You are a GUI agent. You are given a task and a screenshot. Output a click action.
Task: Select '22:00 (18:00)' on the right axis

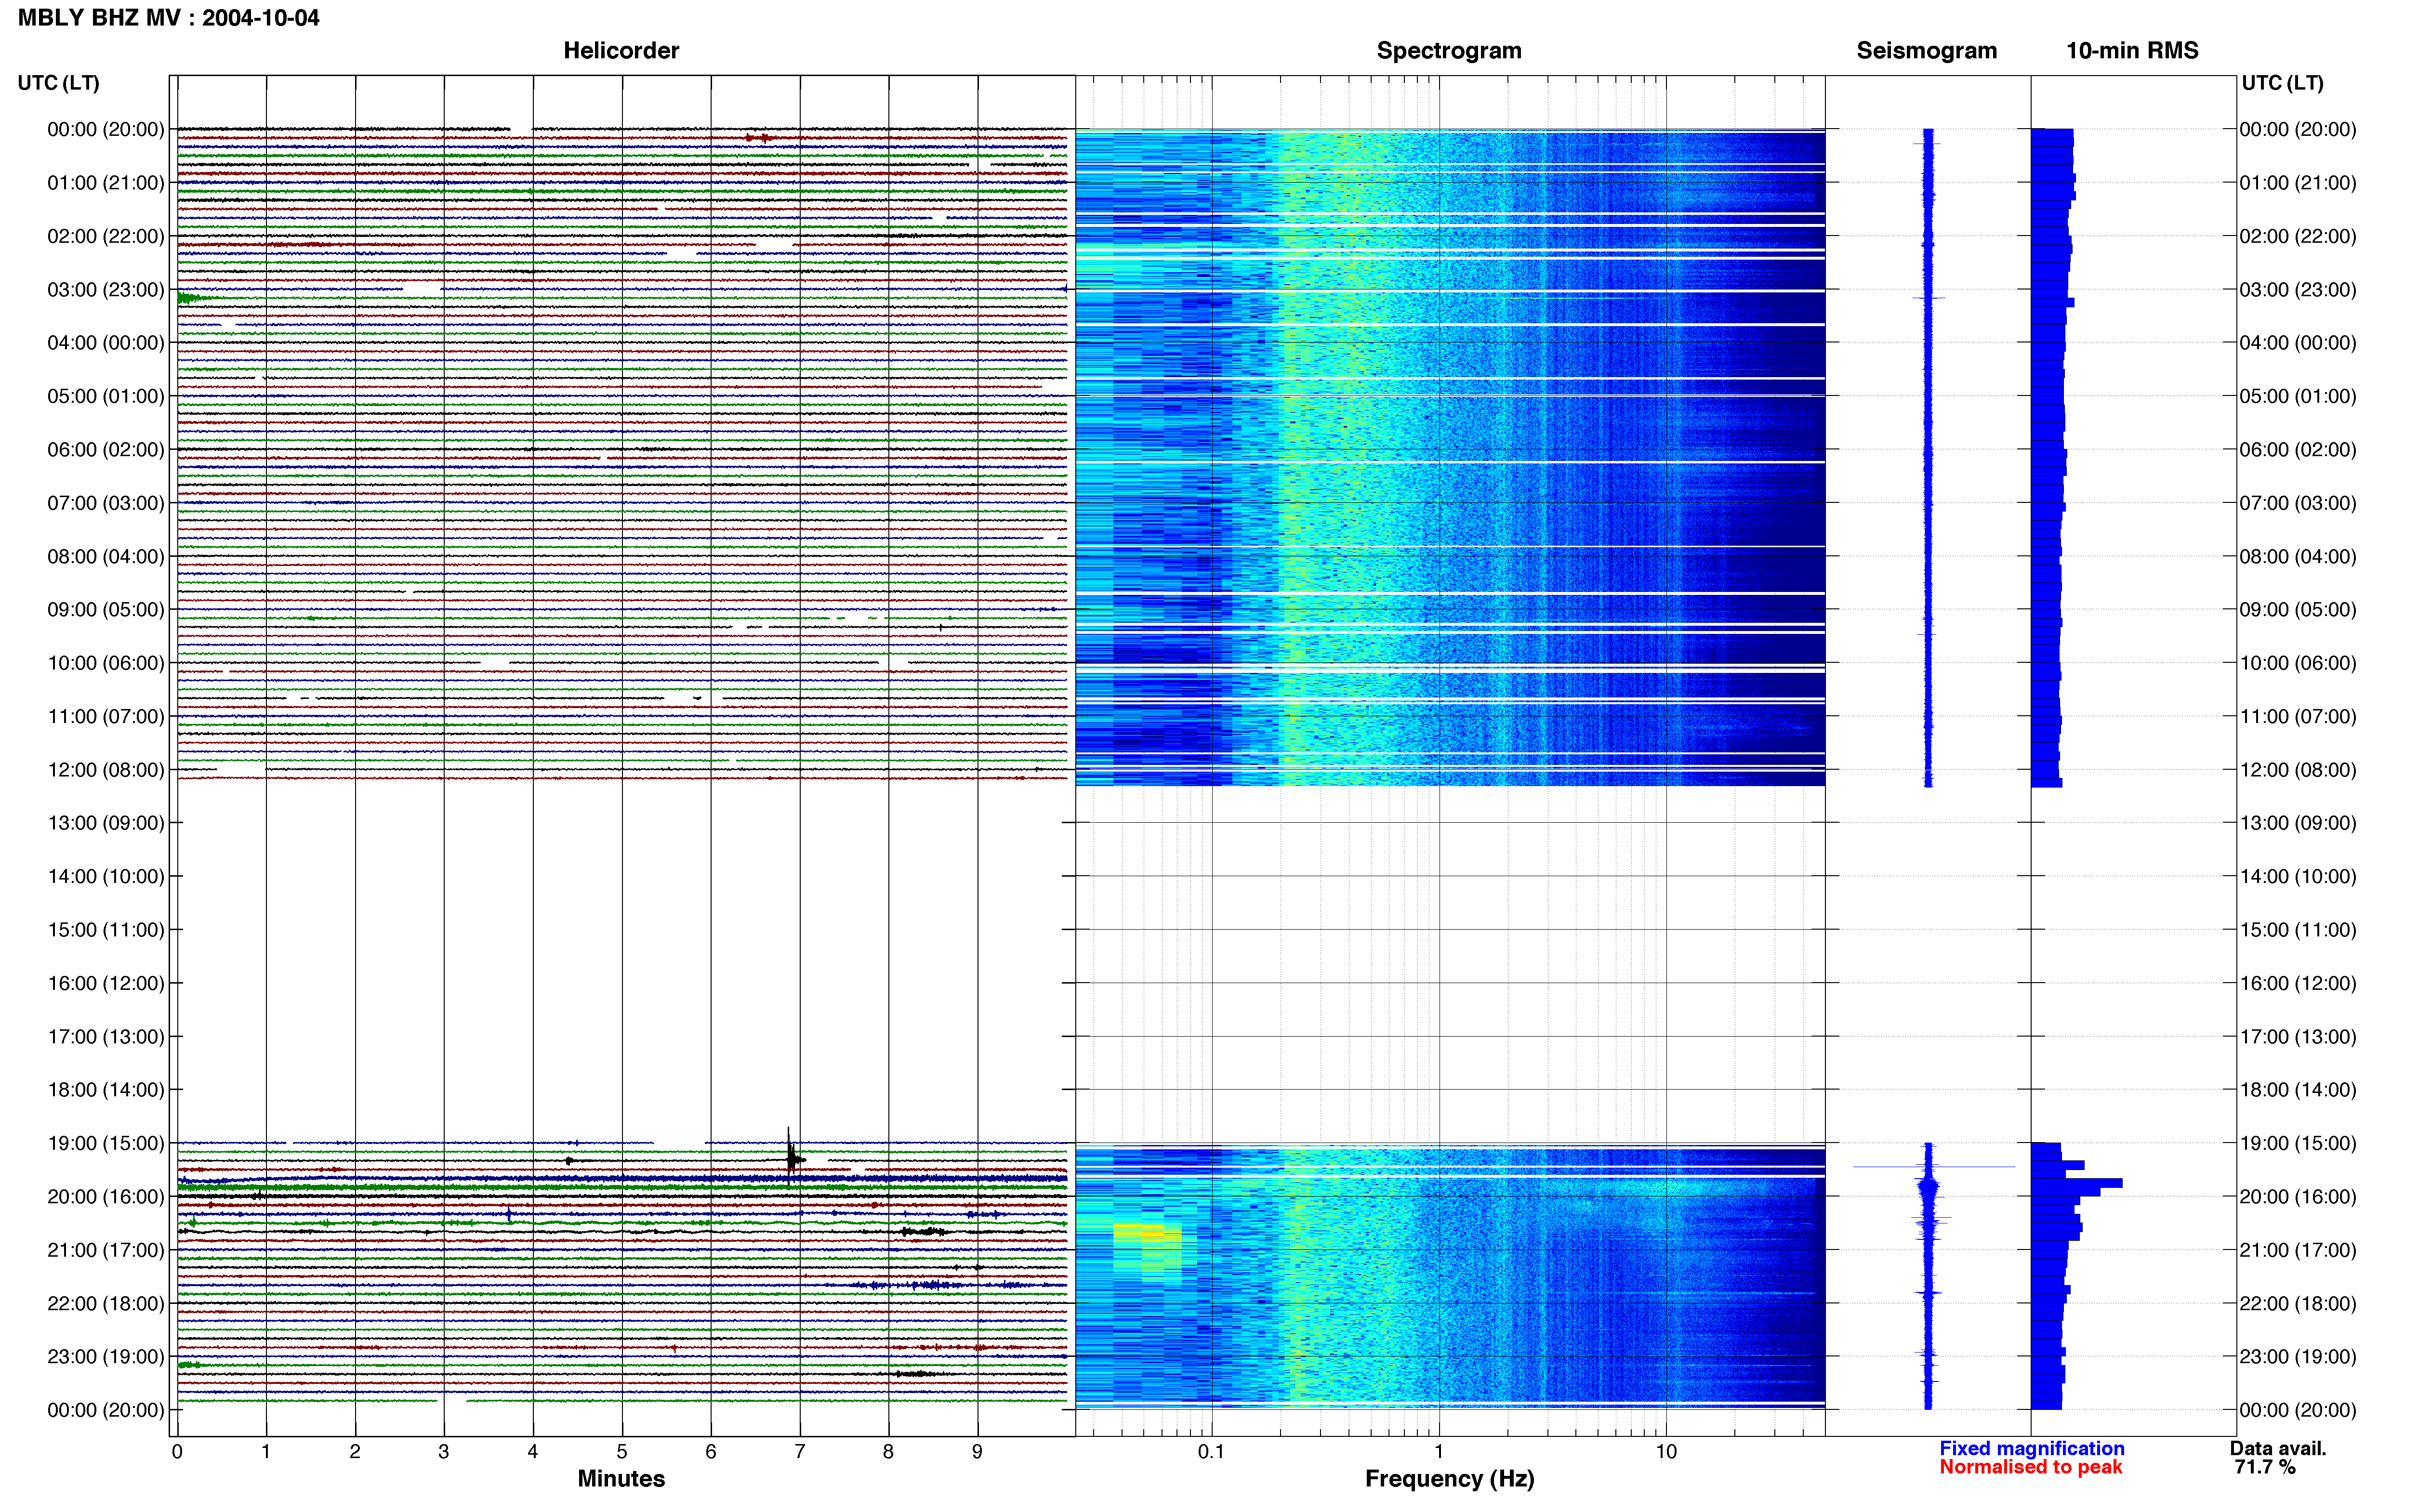tap(2298, 1303)
